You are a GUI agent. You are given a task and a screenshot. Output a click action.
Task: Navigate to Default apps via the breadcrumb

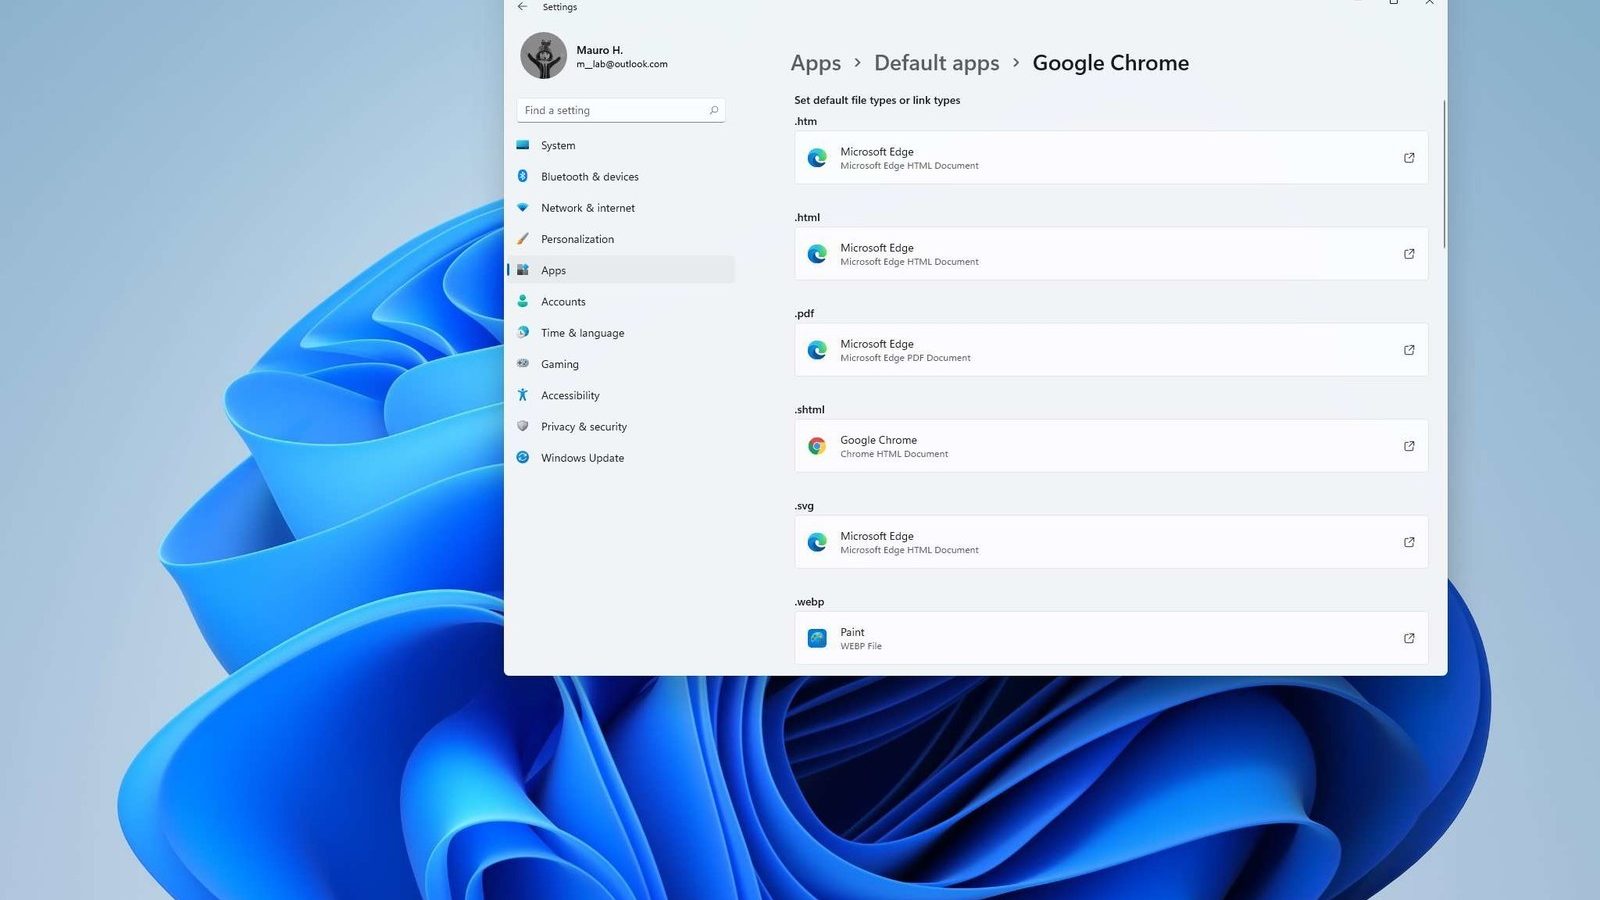(936, 63)
